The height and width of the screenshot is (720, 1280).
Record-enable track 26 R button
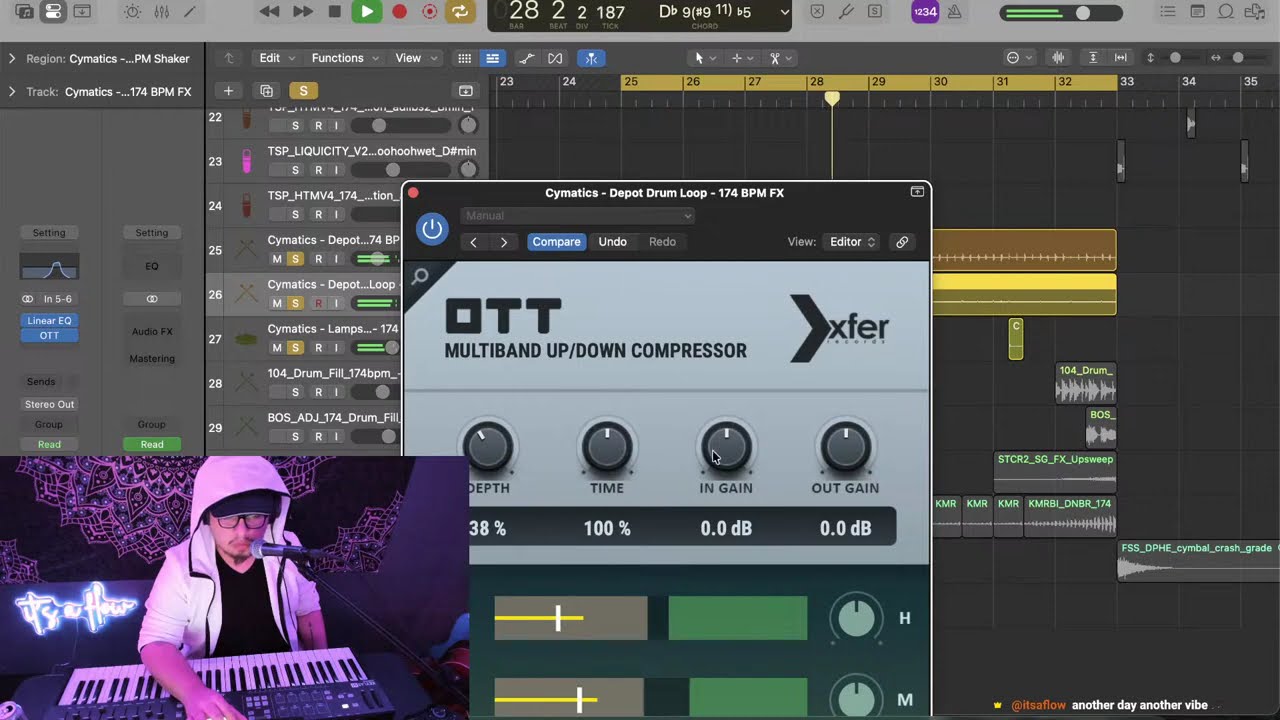(318, 303)
